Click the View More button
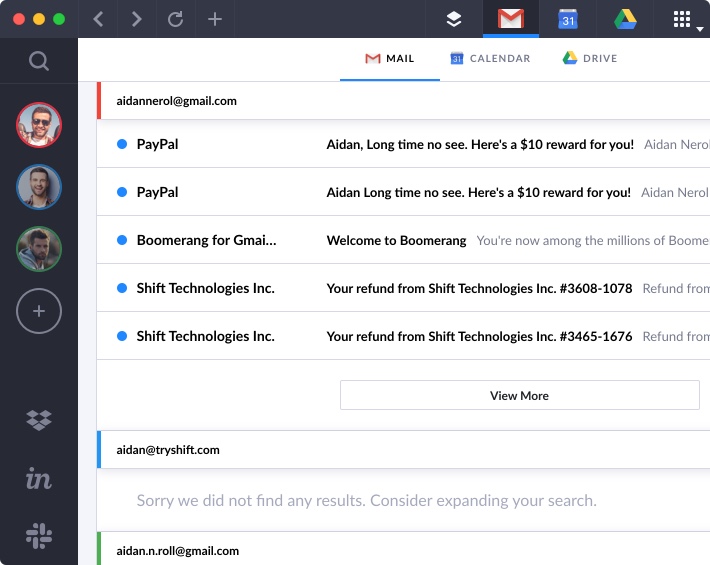The width and height of the screenshot is (710, 565). [520, 395]
